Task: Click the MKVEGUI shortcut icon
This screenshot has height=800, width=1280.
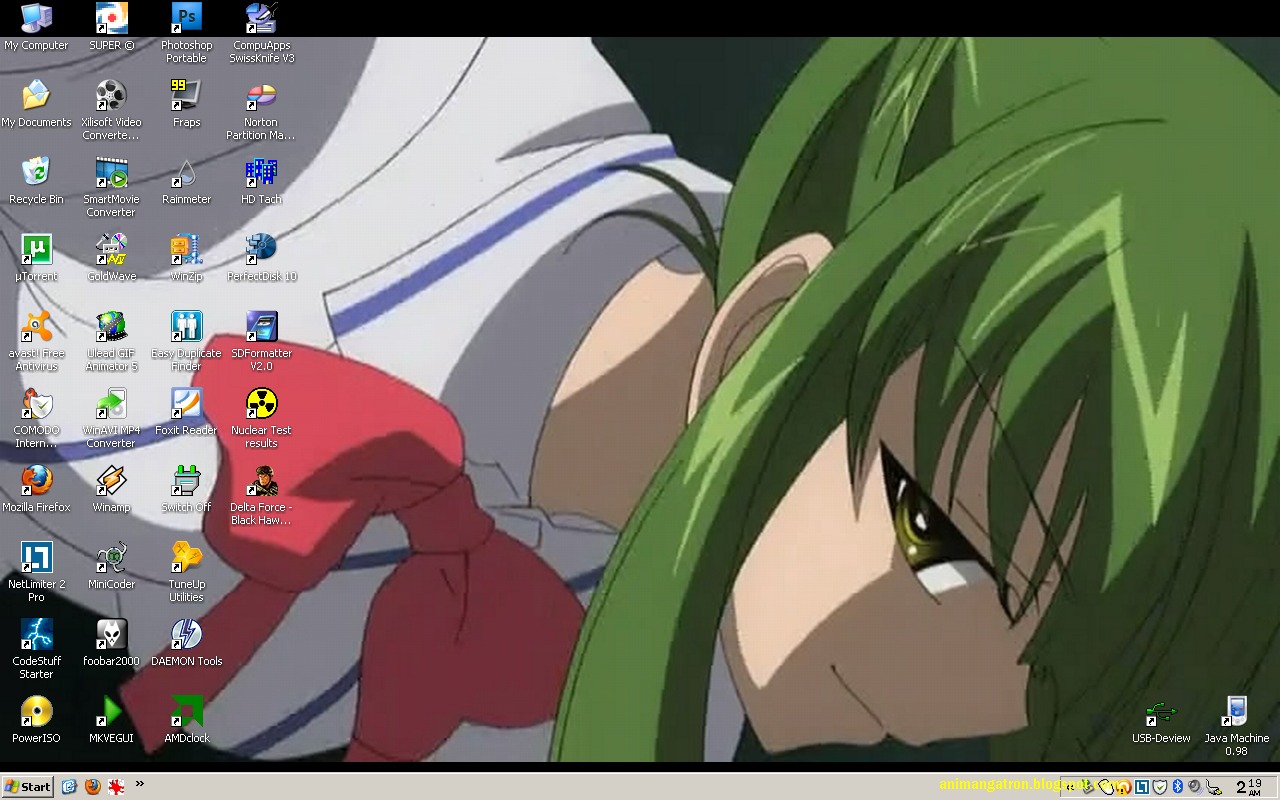Action: point(111,720)
